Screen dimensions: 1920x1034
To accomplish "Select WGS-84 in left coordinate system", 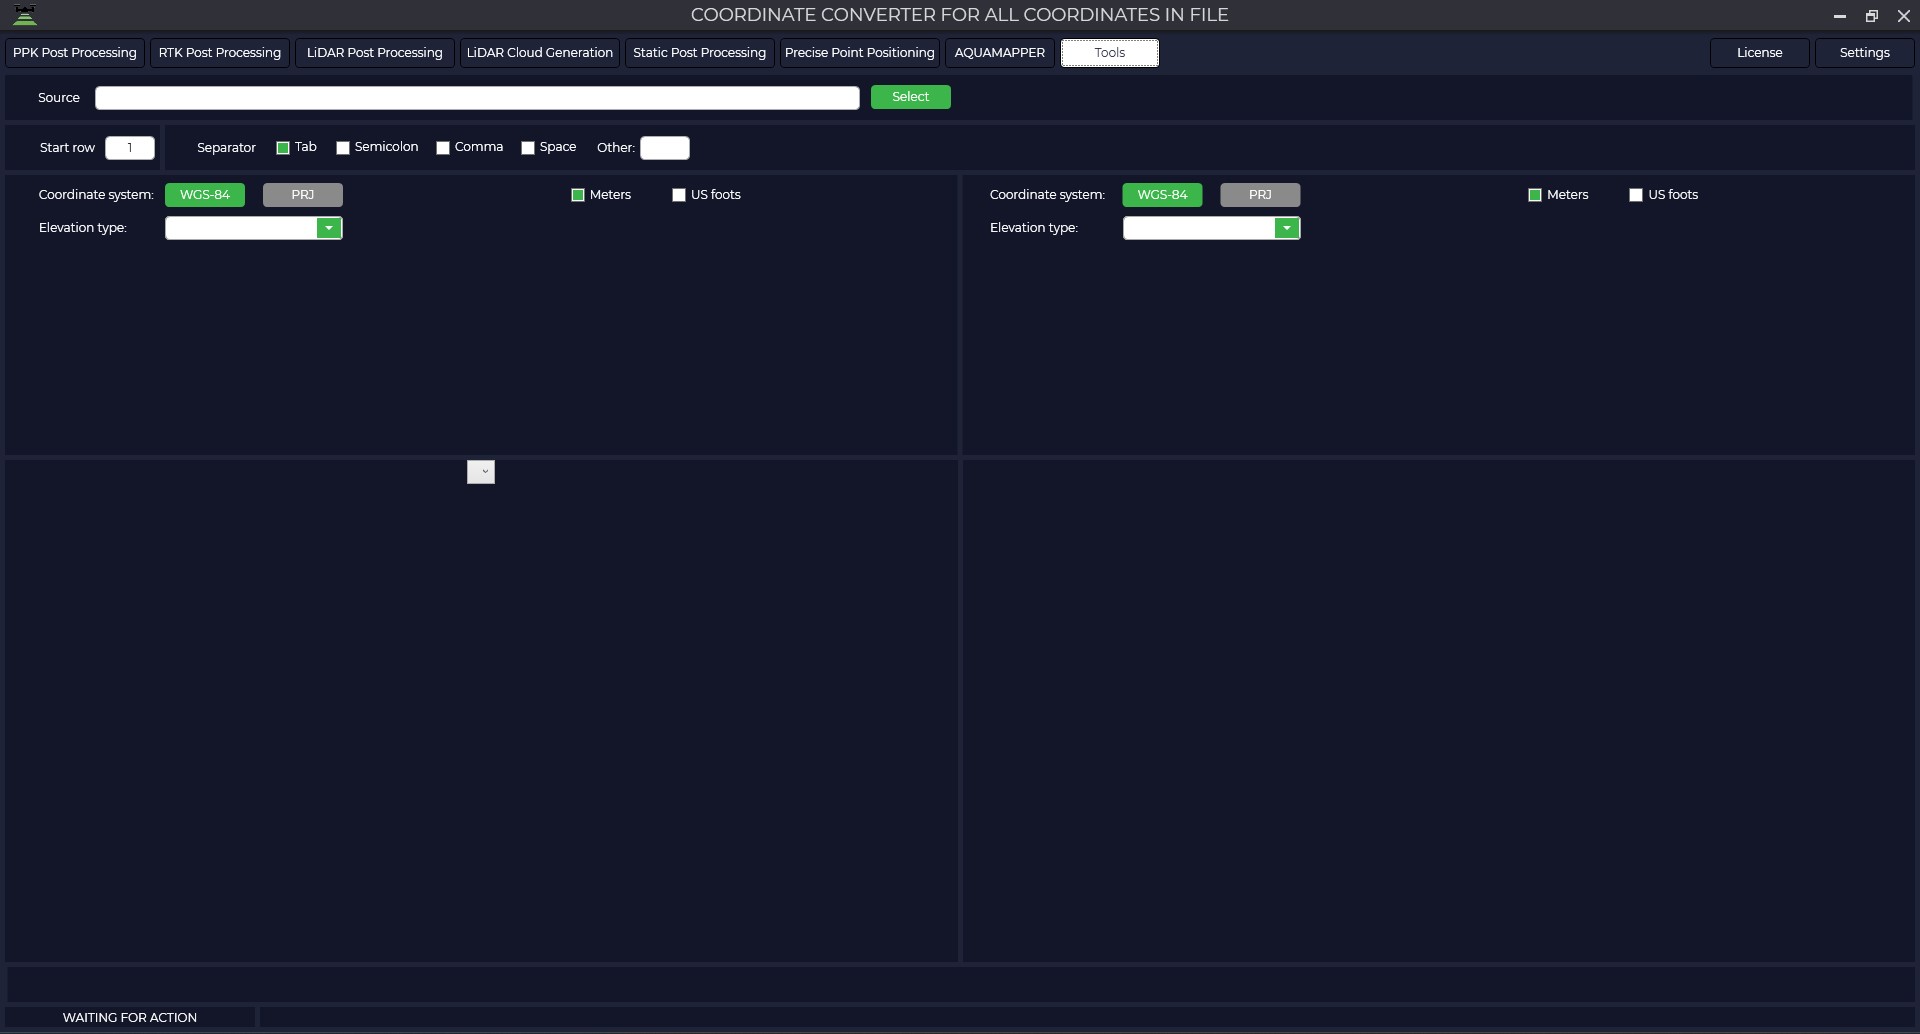I will [205, 195].
